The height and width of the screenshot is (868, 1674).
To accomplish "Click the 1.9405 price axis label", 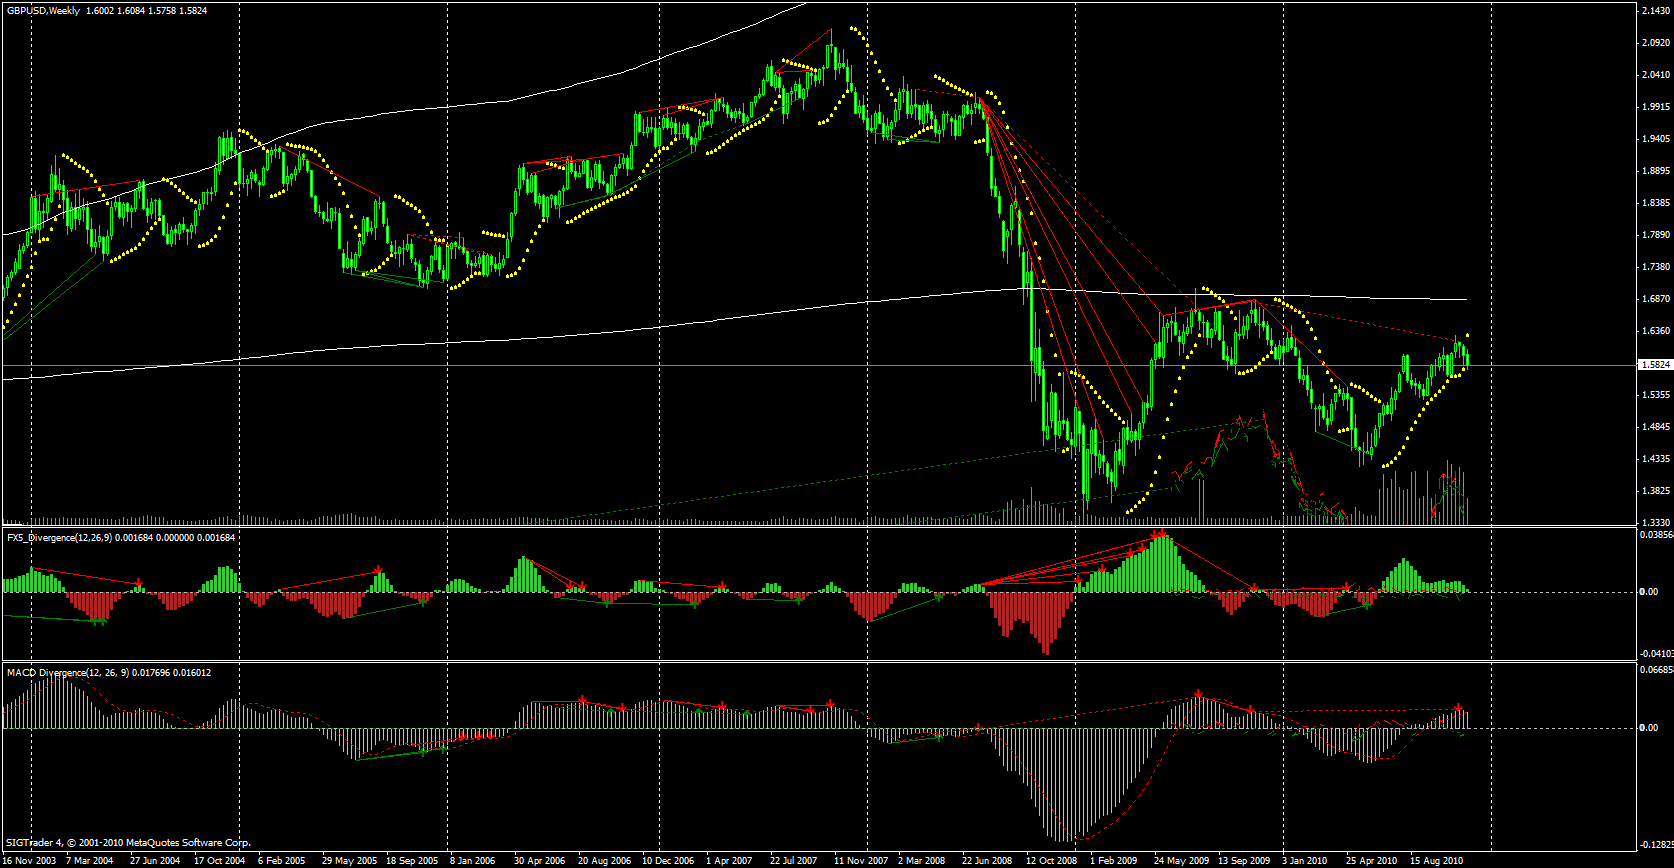I will tap(1655, 139).
